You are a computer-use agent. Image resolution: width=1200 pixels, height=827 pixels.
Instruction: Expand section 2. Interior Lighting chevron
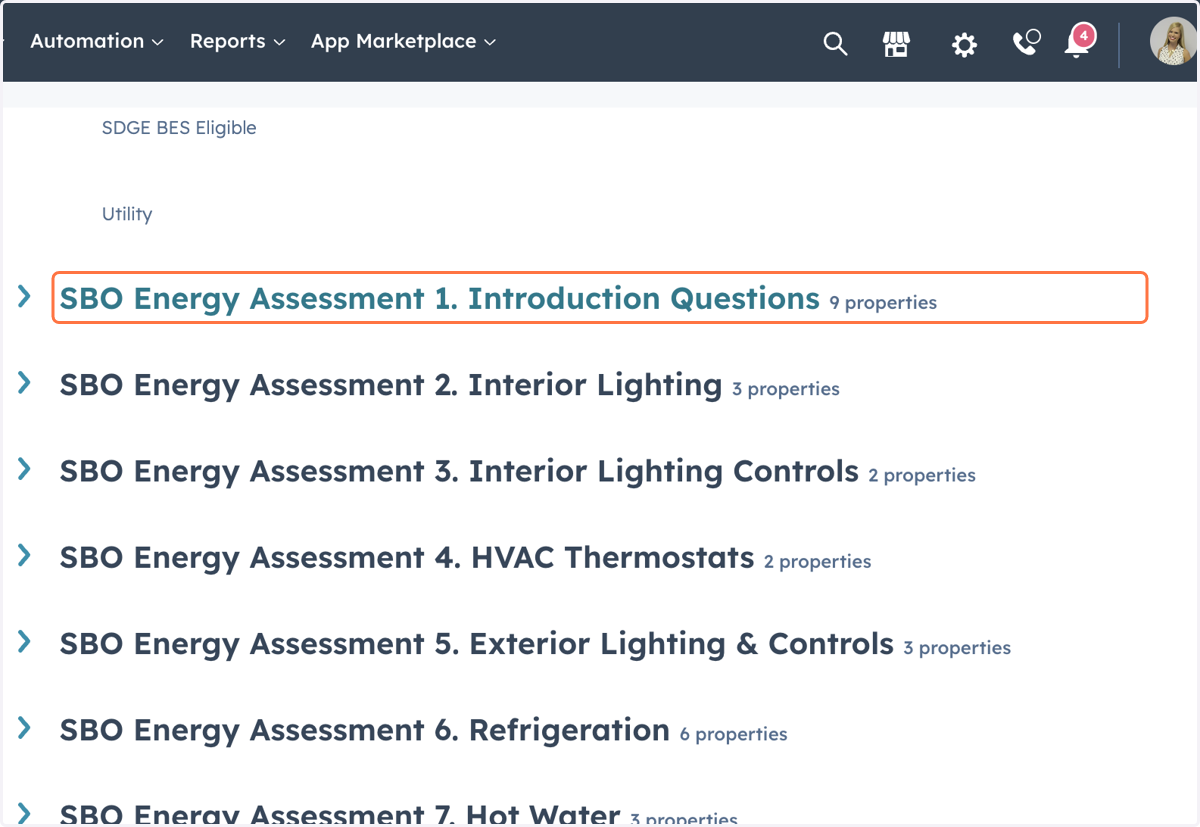[x=25, y=383]
